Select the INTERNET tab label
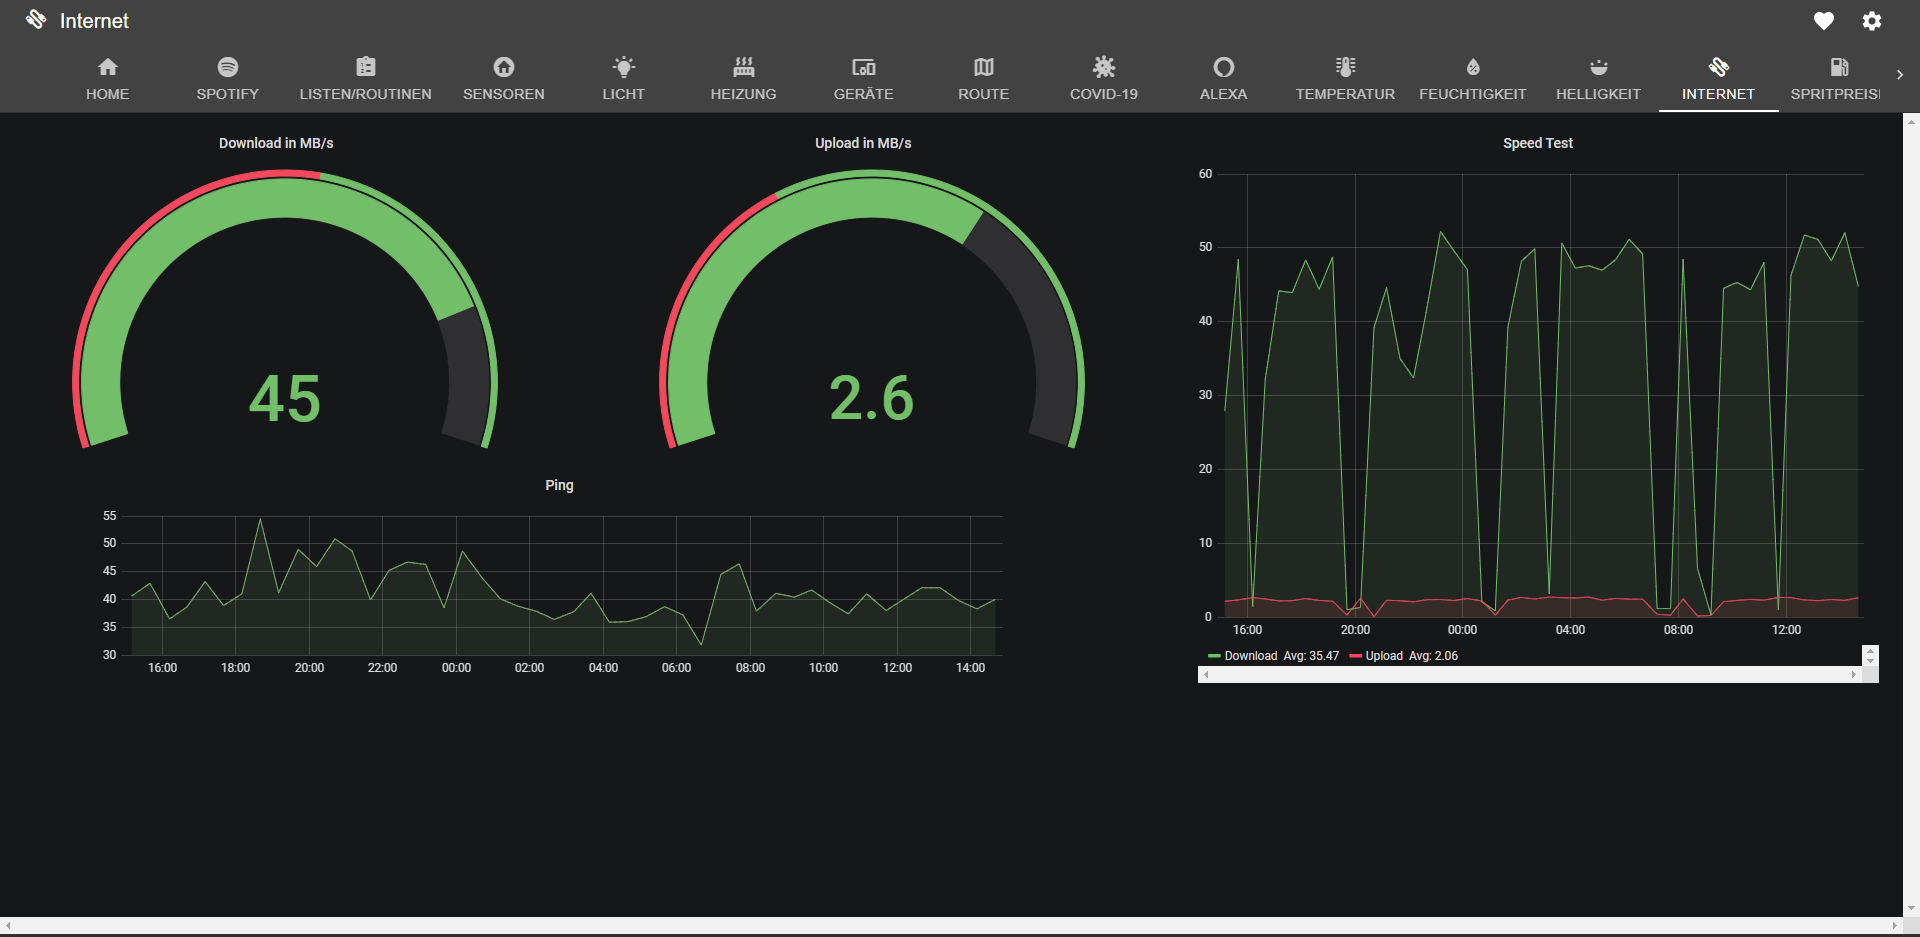Image resolution: width=1920 pixels, height=937 pixels. (x=1719, y=94)
